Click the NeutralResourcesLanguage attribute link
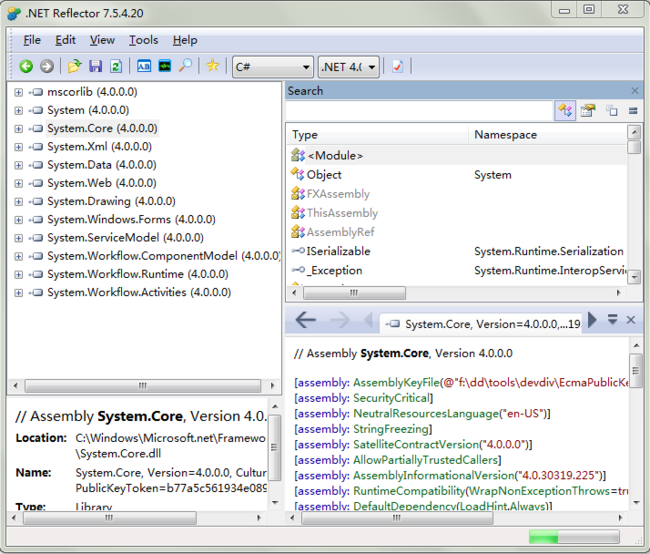 (x=426, y=413)
